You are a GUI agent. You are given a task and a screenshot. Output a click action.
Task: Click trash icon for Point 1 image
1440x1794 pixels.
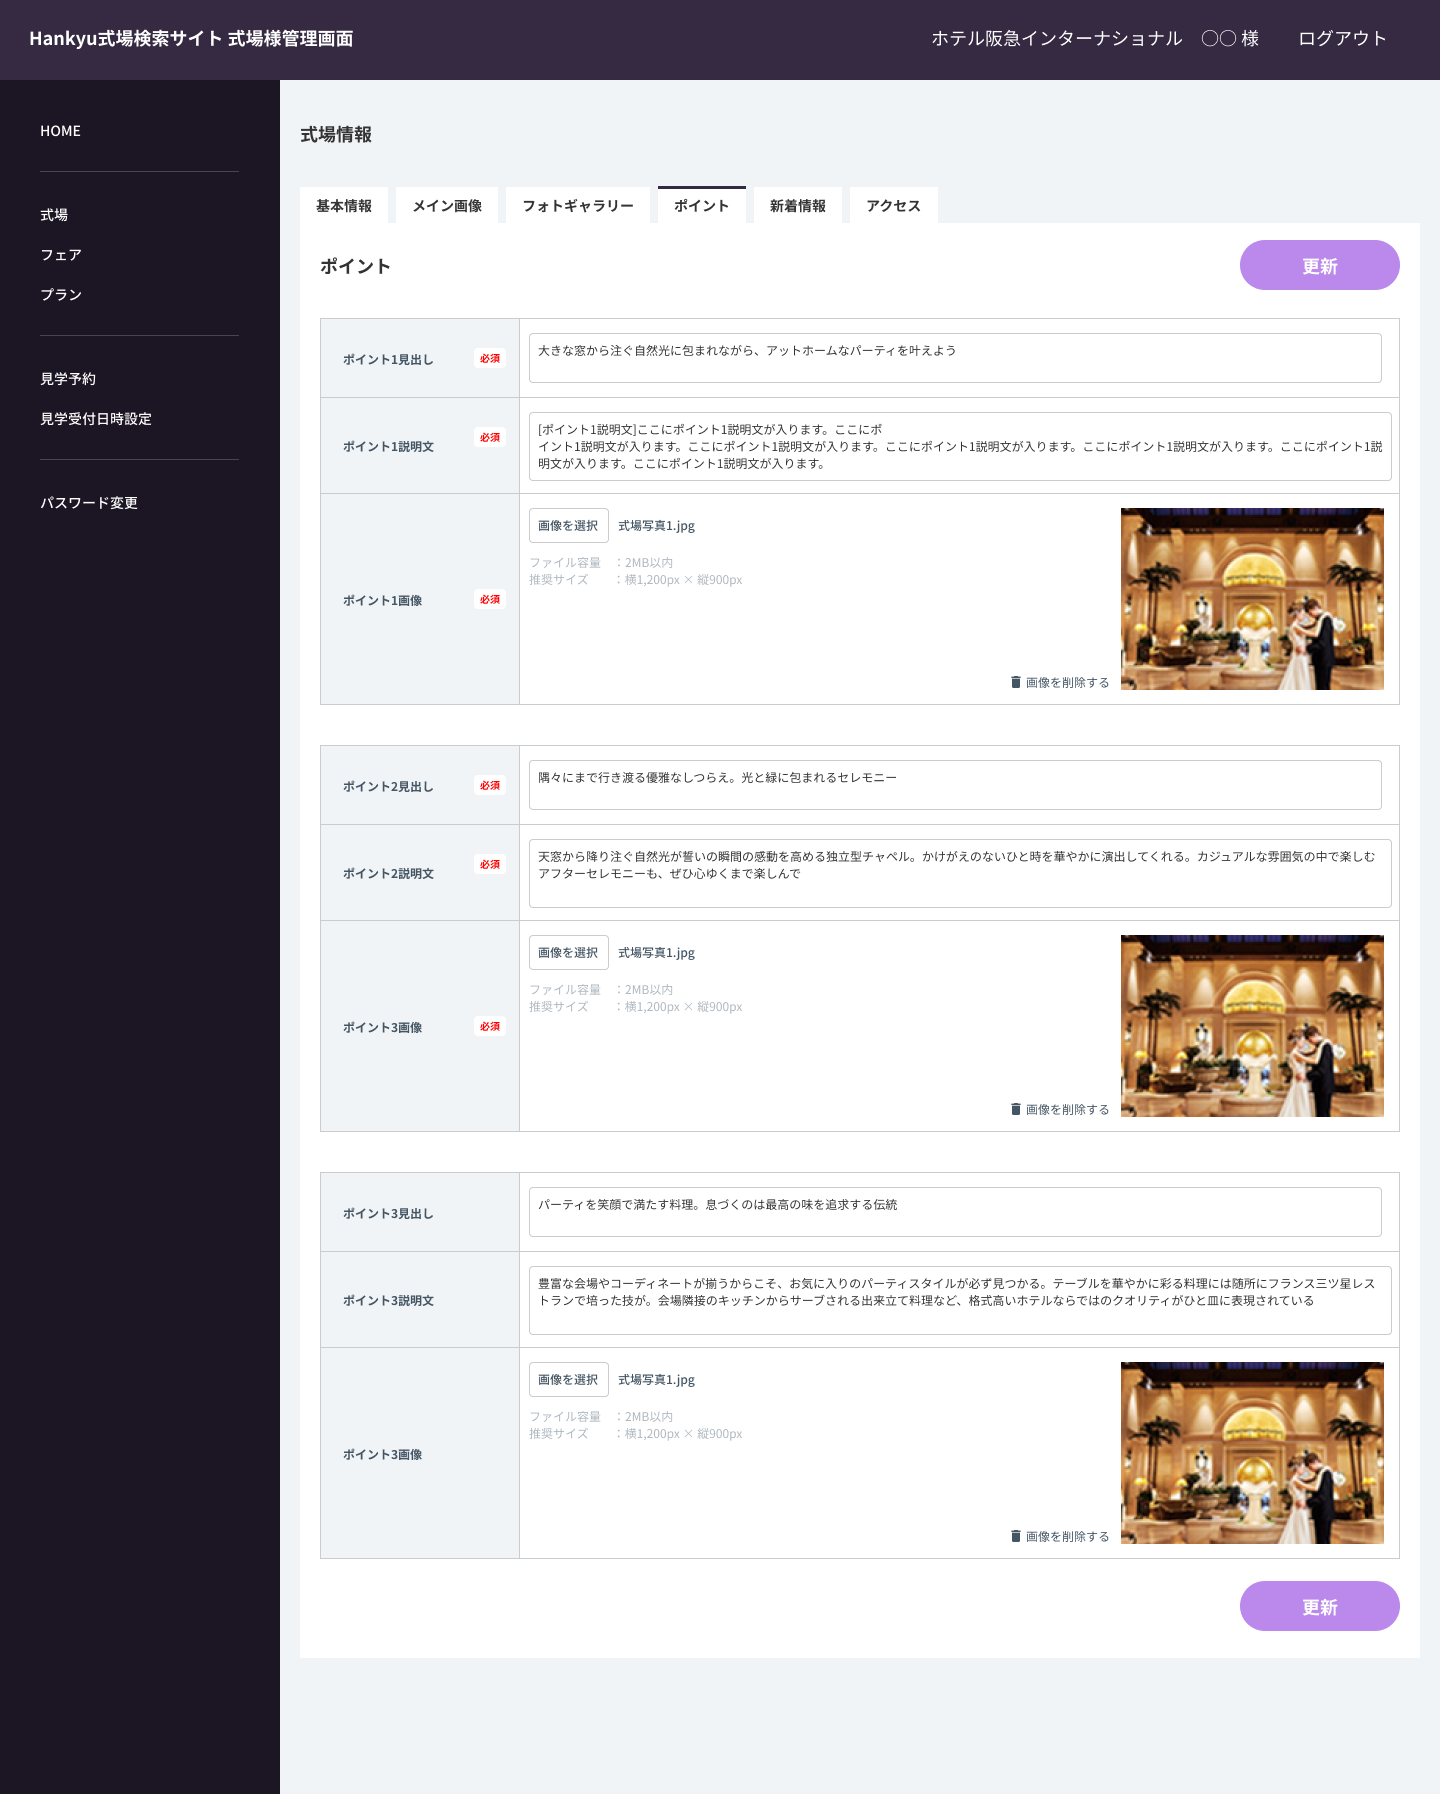point(1016,682)
